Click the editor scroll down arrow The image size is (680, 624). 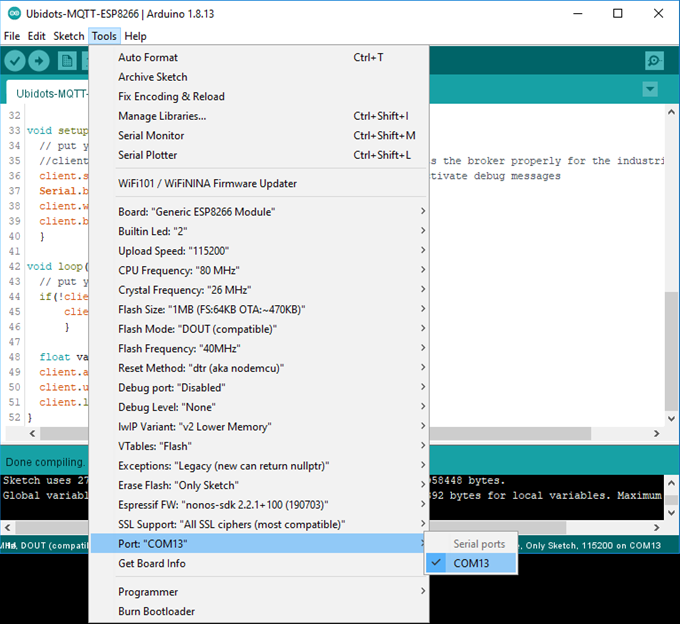point(671,418)
